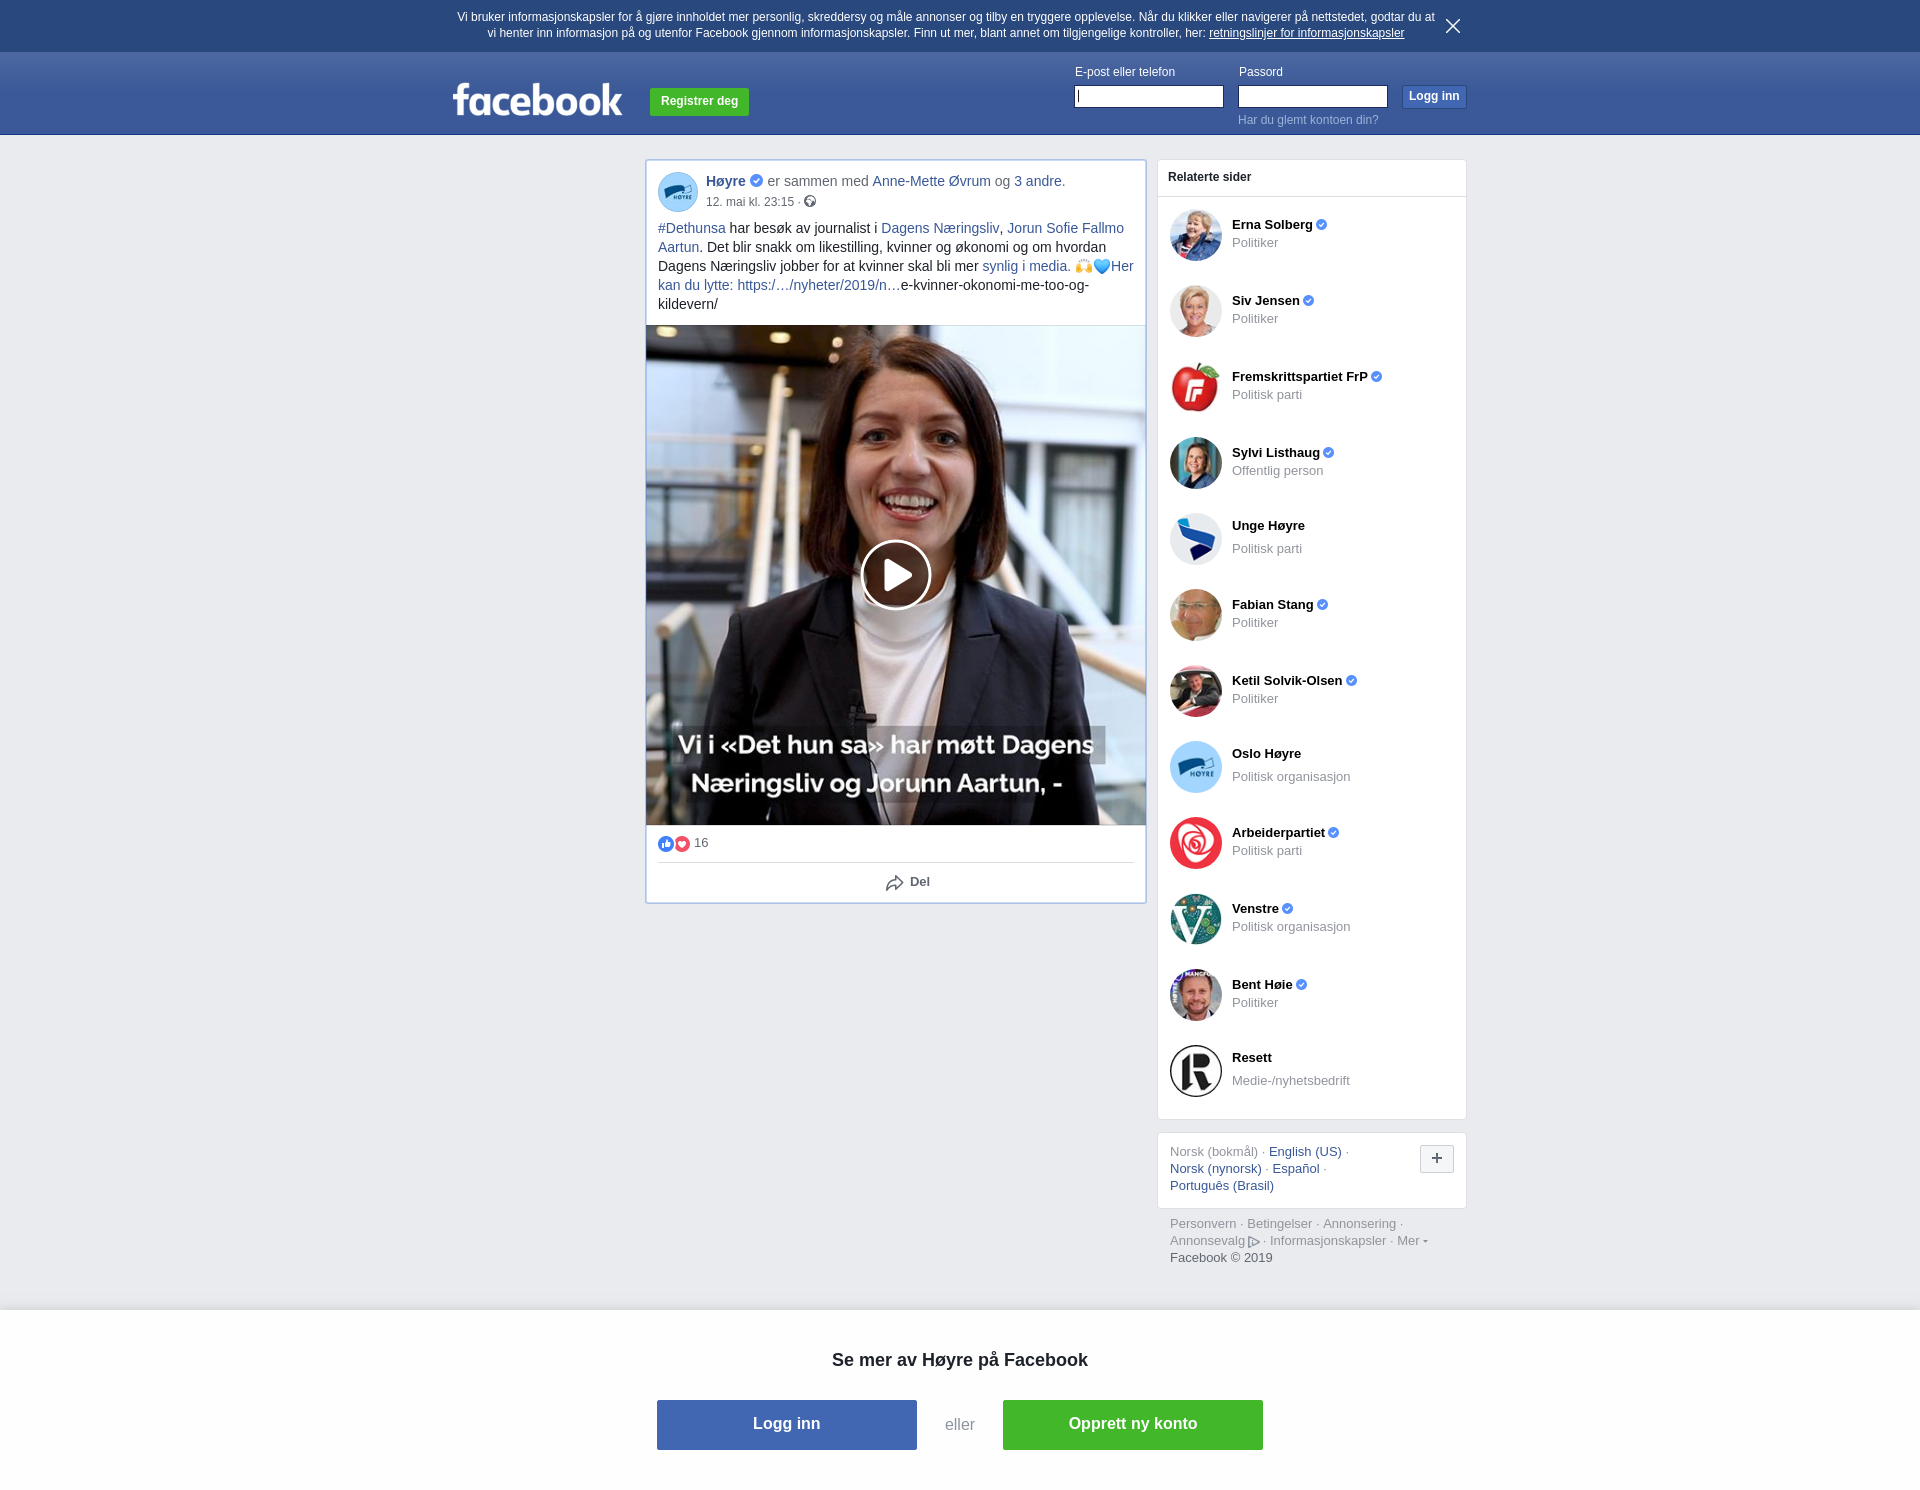Close the cookie notice banner
1920x1490 pixels.
[x=1452, y=26]
